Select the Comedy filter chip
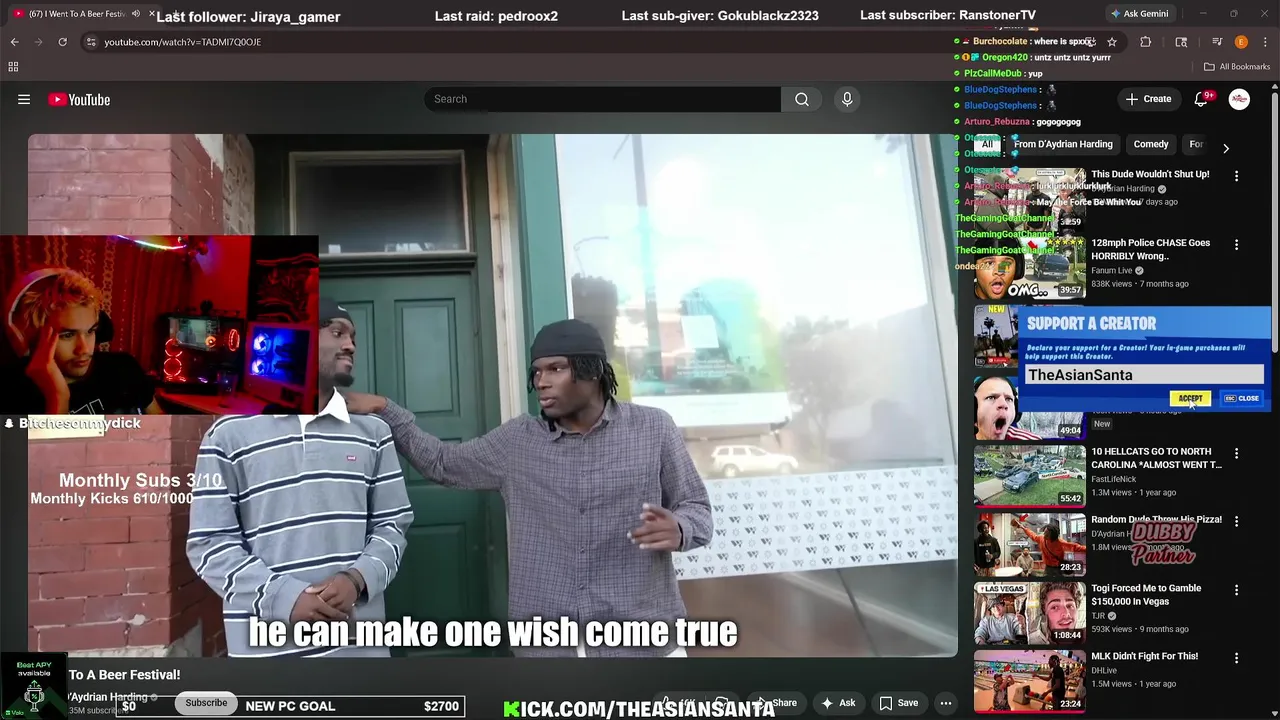 click(1151, 144)
